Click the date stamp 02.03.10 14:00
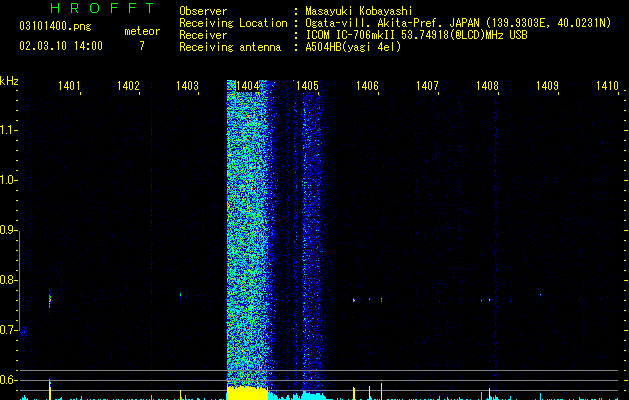The height and width of the screenshot is (400, 629). tap(61, 46)
